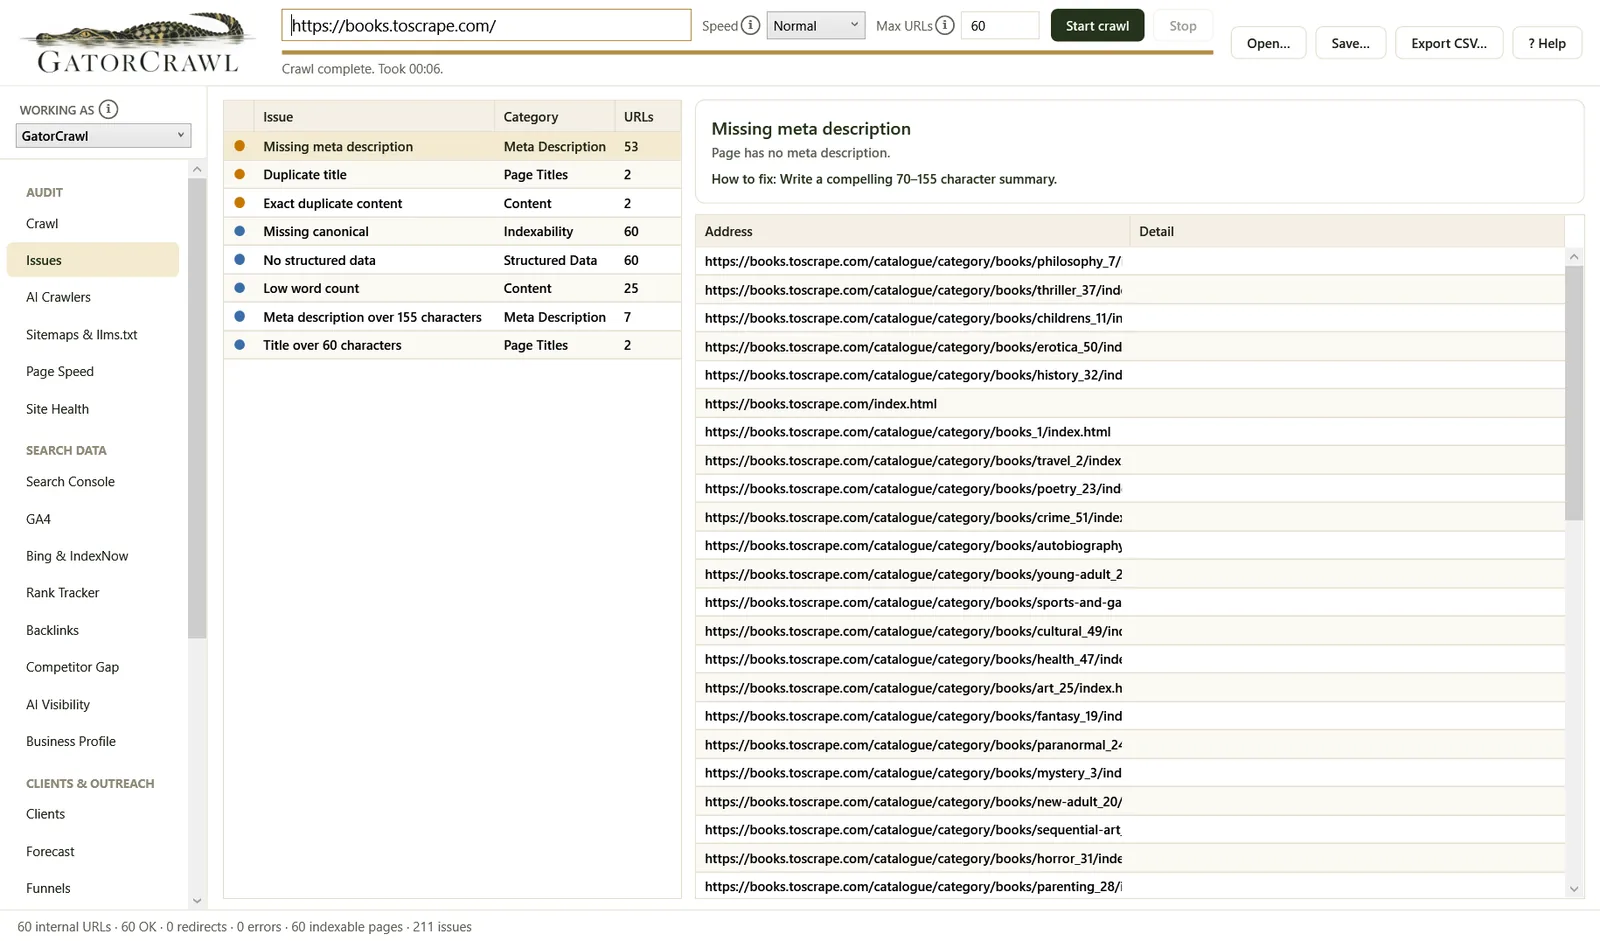
Task: Click the URL input field
Action: tap(486, 25)
